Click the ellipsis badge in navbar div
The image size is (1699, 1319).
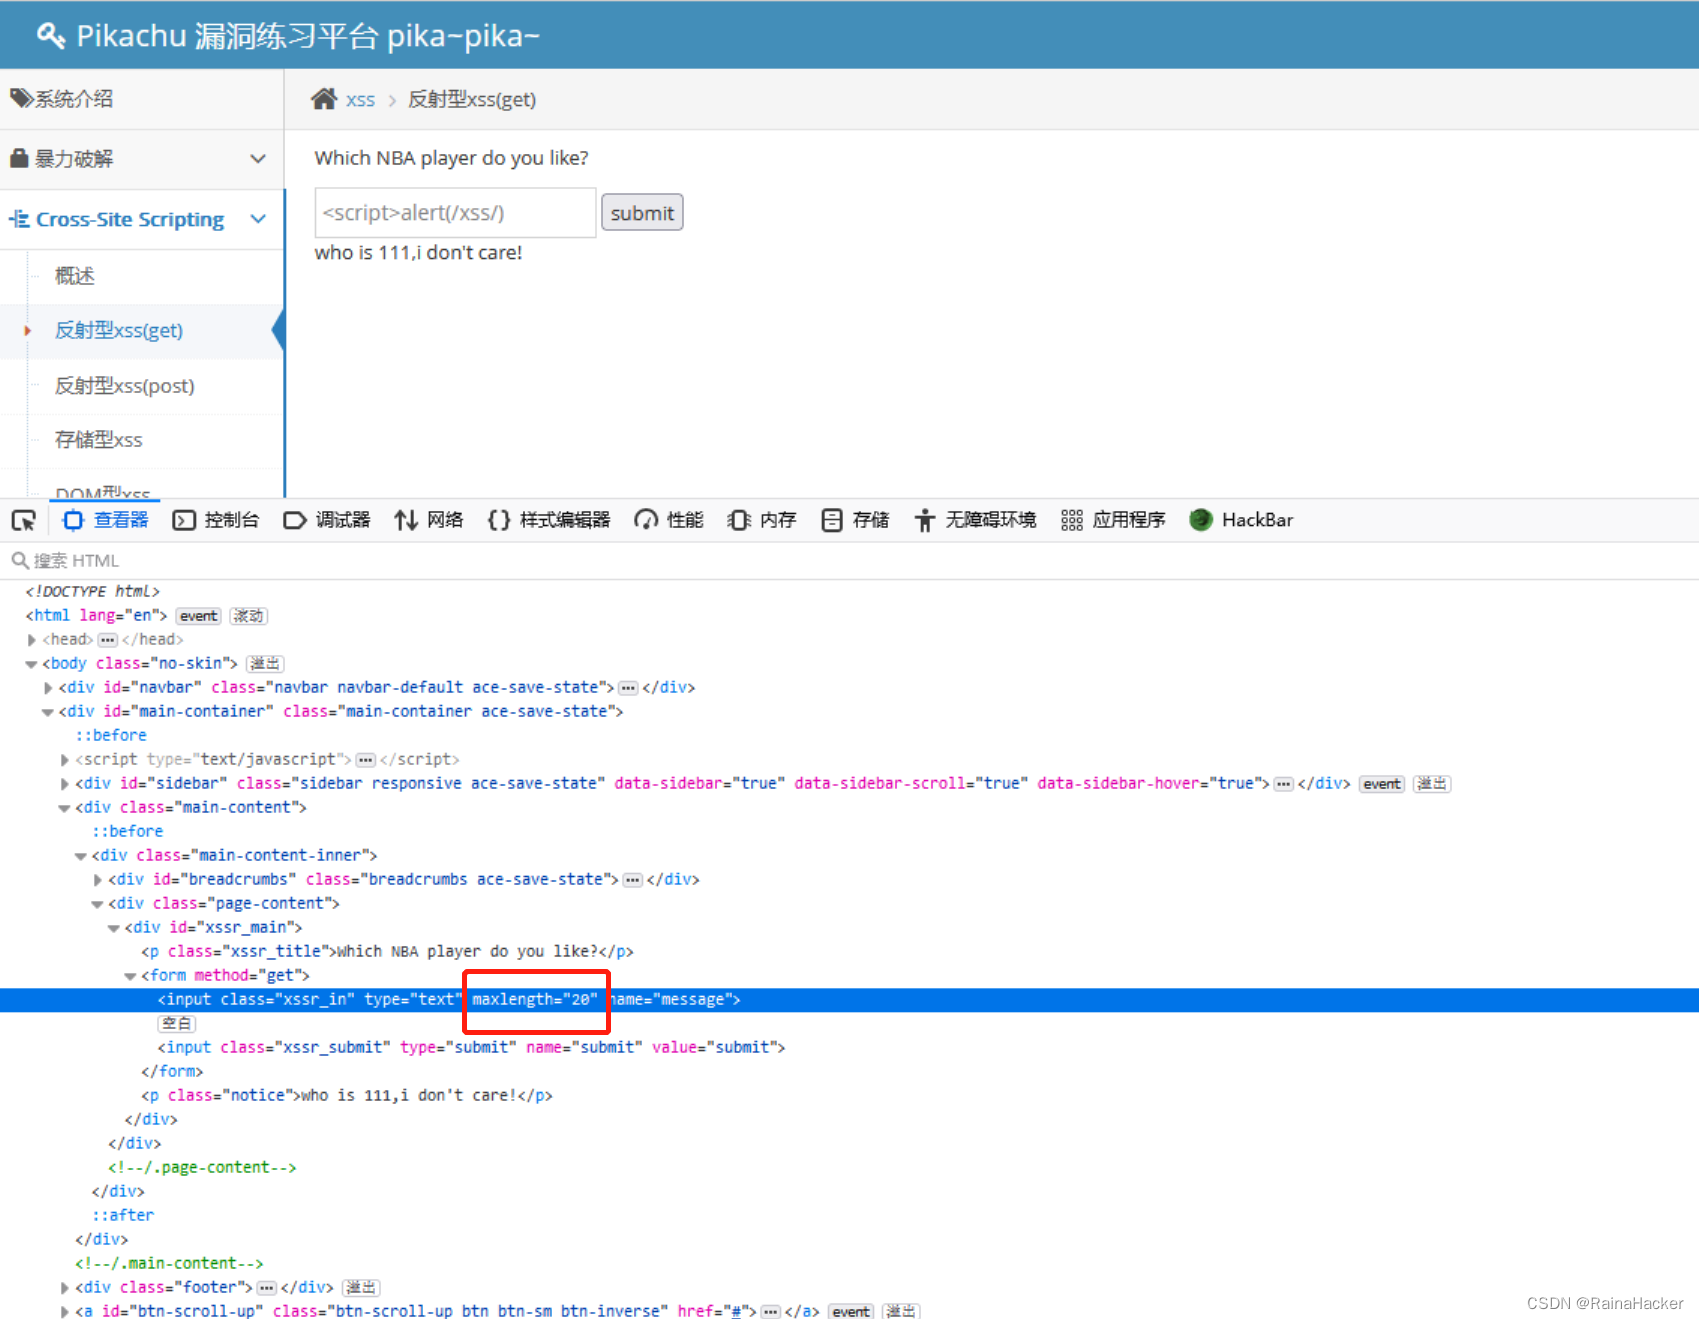(628, 688)
